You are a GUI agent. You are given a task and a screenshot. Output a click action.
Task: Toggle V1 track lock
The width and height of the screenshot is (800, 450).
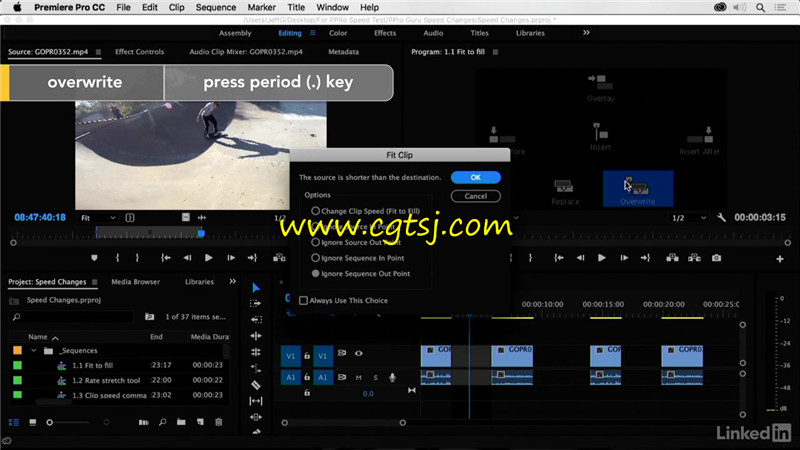click(x=307, y=356)
